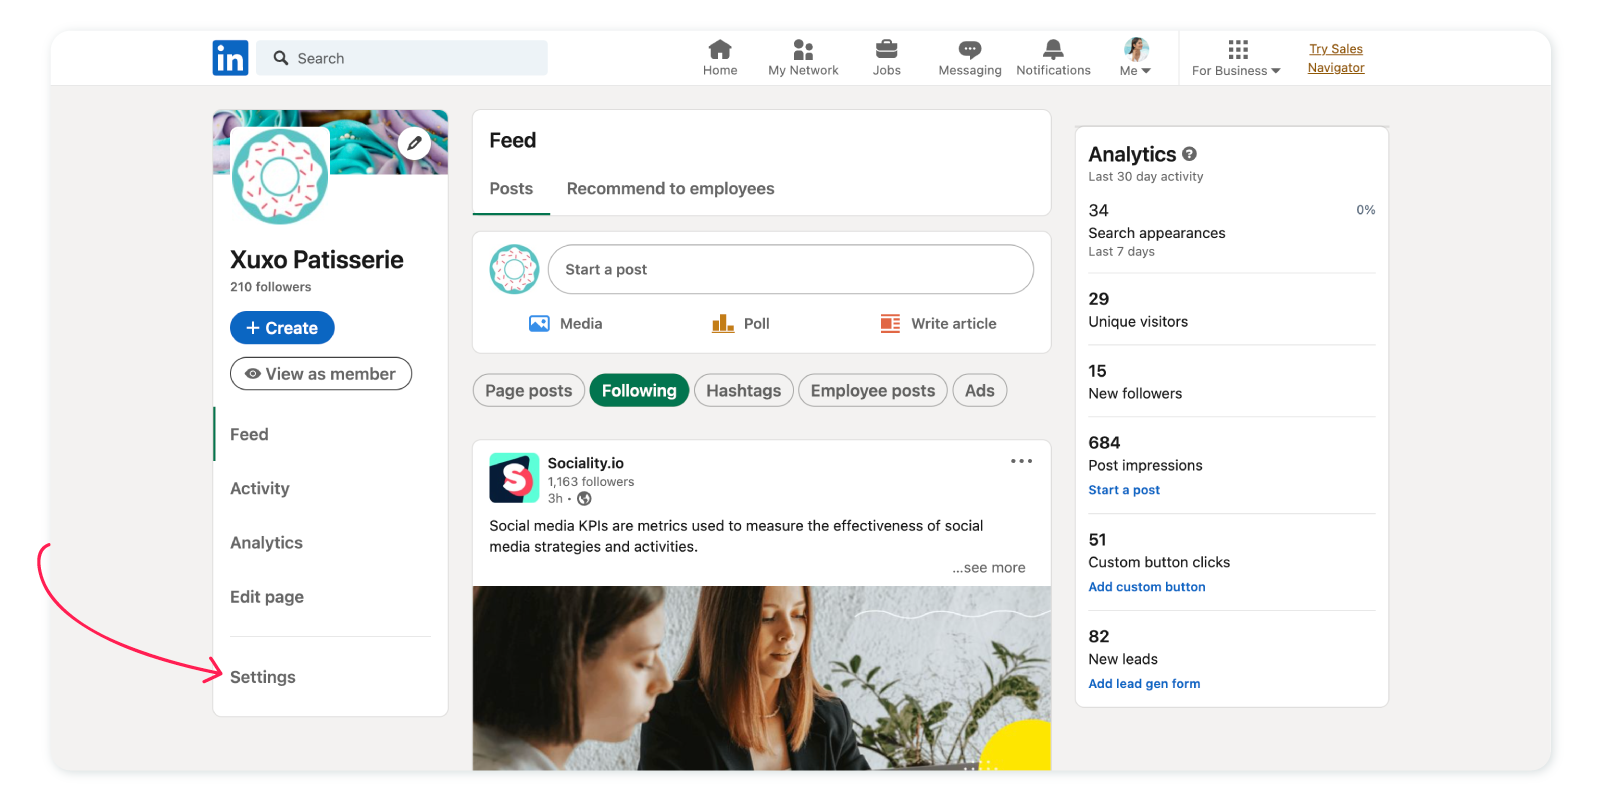Add Media to a post
Image resolution: width=1600 pixels, height=800 pixels.
566,324
